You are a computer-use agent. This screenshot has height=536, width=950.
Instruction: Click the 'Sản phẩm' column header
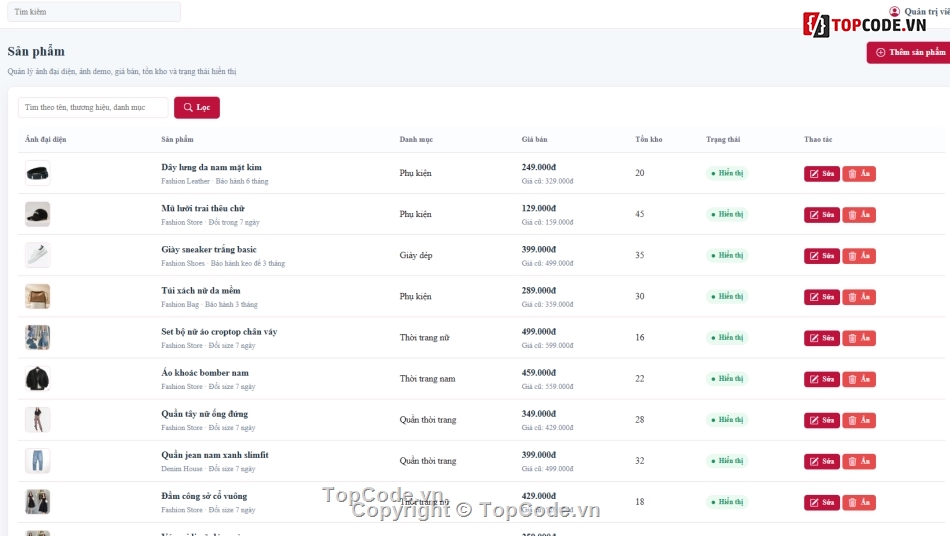click(178, 139)
